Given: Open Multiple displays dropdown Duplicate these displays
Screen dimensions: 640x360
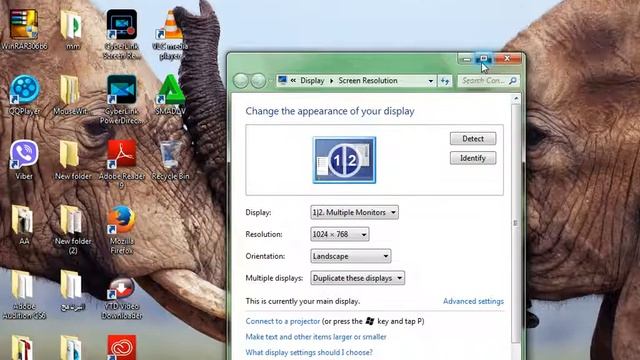Looking at the screenshot, I should 358,278.
